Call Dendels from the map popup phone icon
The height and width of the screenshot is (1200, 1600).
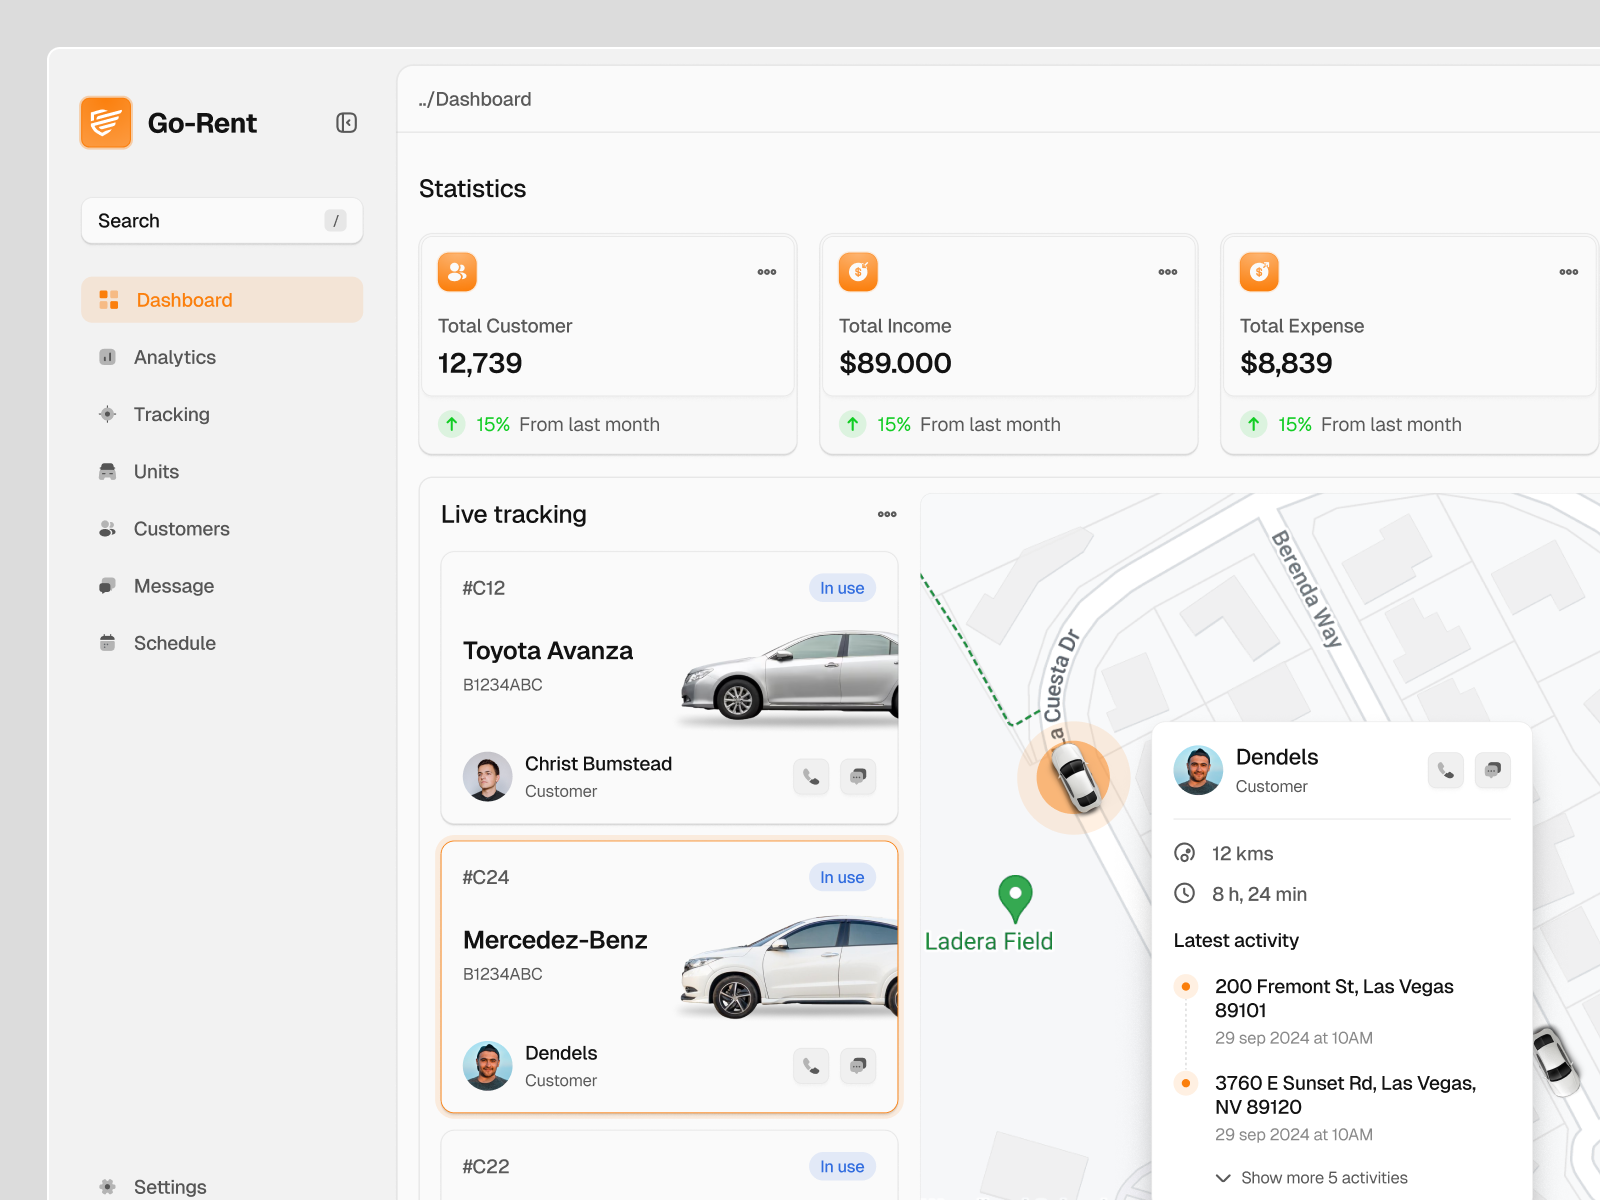click(x=1445, y=770)
